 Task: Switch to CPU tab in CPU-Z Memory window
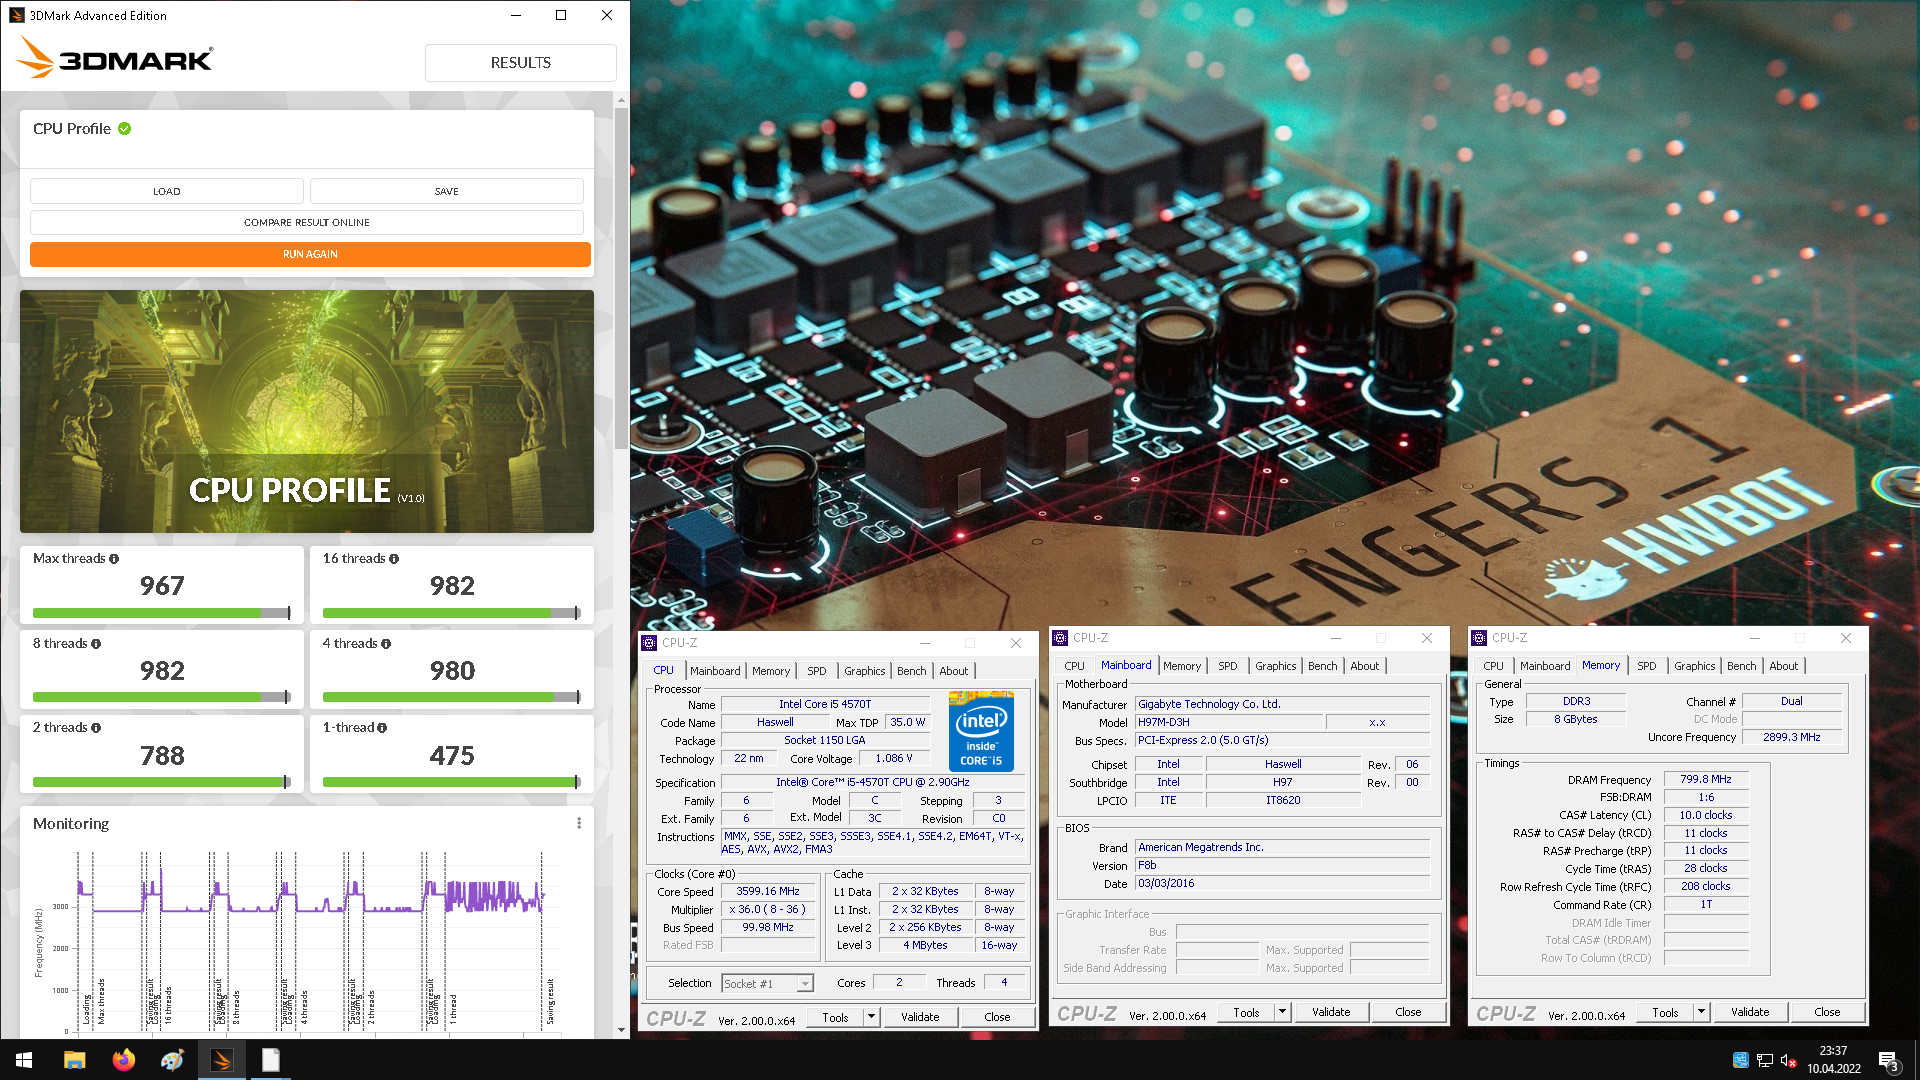click(x=1493, y=666)
